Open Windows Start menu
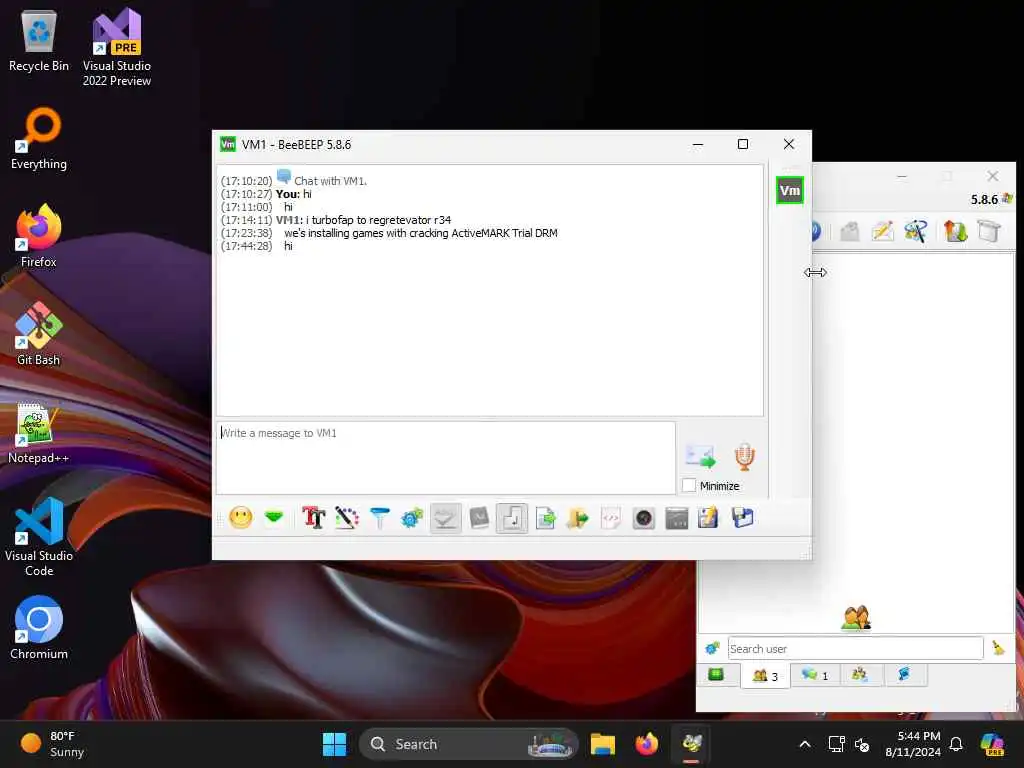This screenshot has width=1024, height=768. [334, 744]
